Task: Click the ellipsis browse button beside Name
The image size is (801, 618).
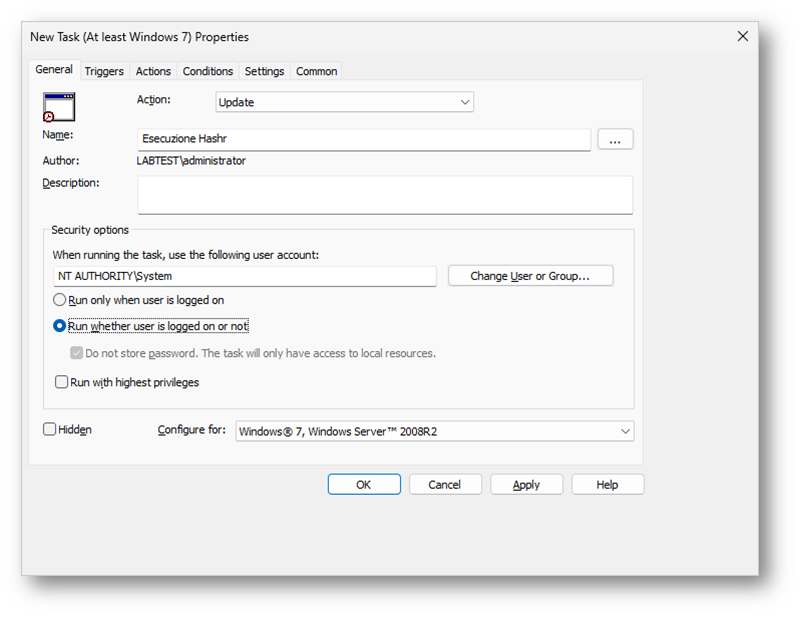Action: (x=615, y=140)
